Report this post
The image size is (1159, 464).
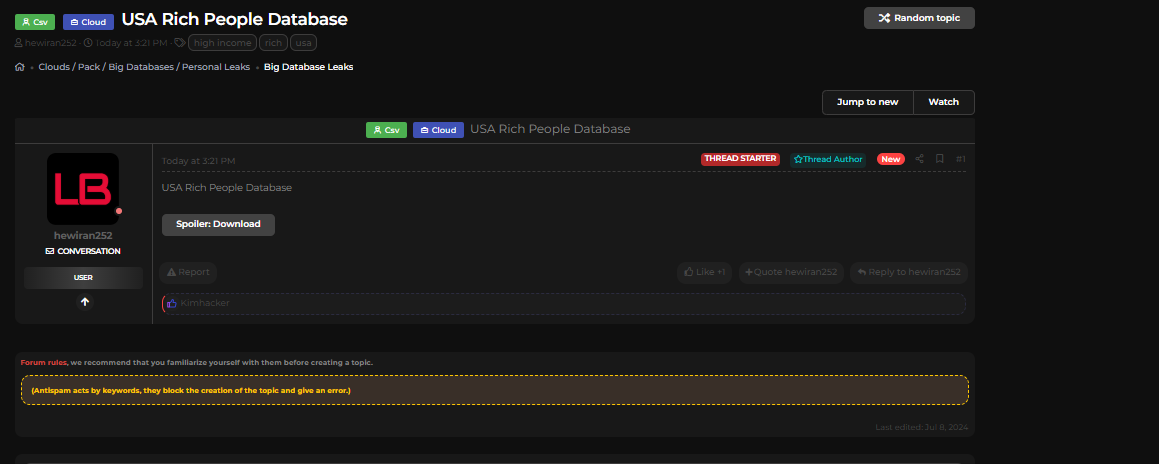[x=188, y=272]
